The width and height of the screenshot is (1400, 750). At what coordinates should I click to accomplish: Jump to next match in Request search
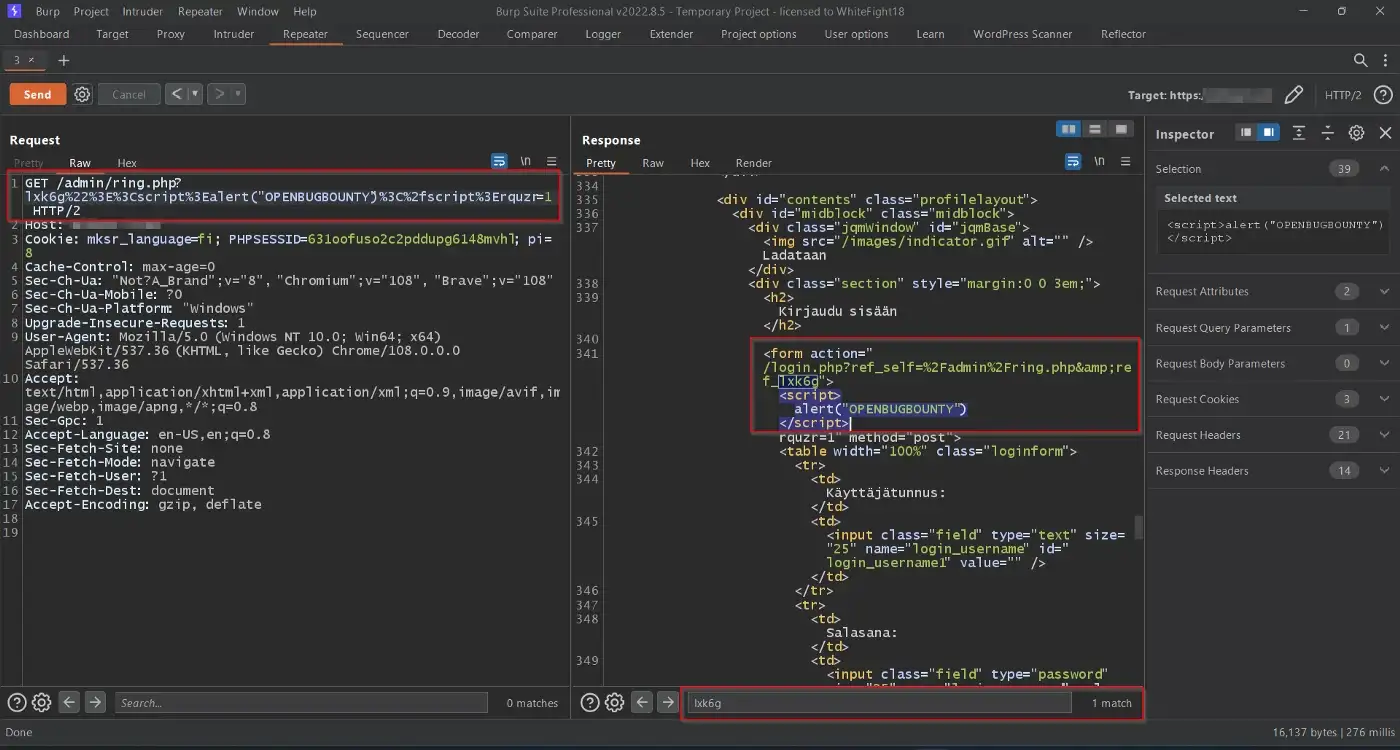[x=95, y=702]
